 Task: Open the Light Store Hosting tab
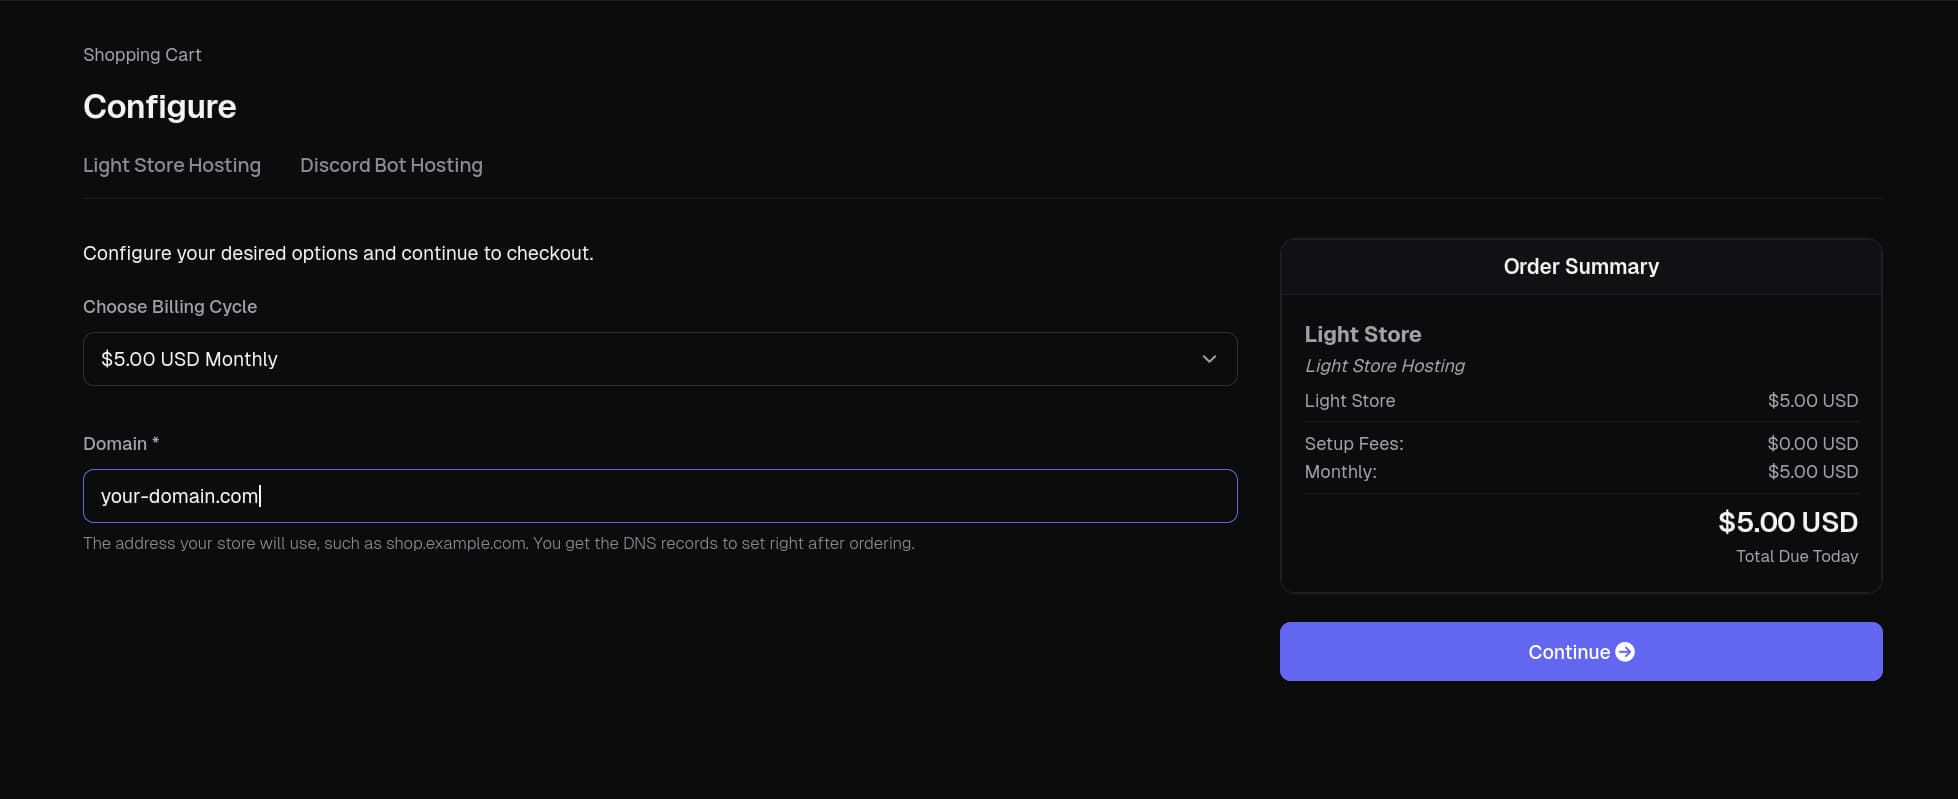coord(172,165)
